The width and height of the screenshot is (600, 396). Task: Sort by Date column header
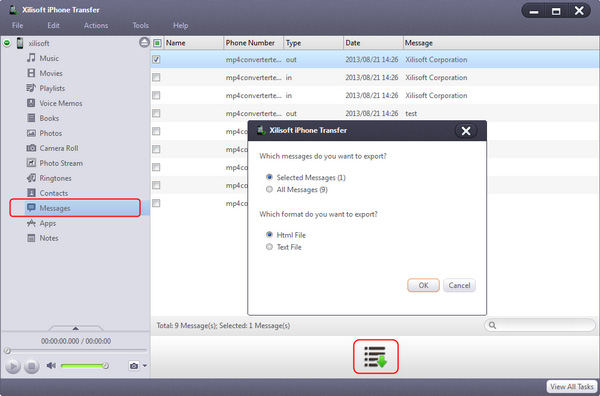[373, 43]
